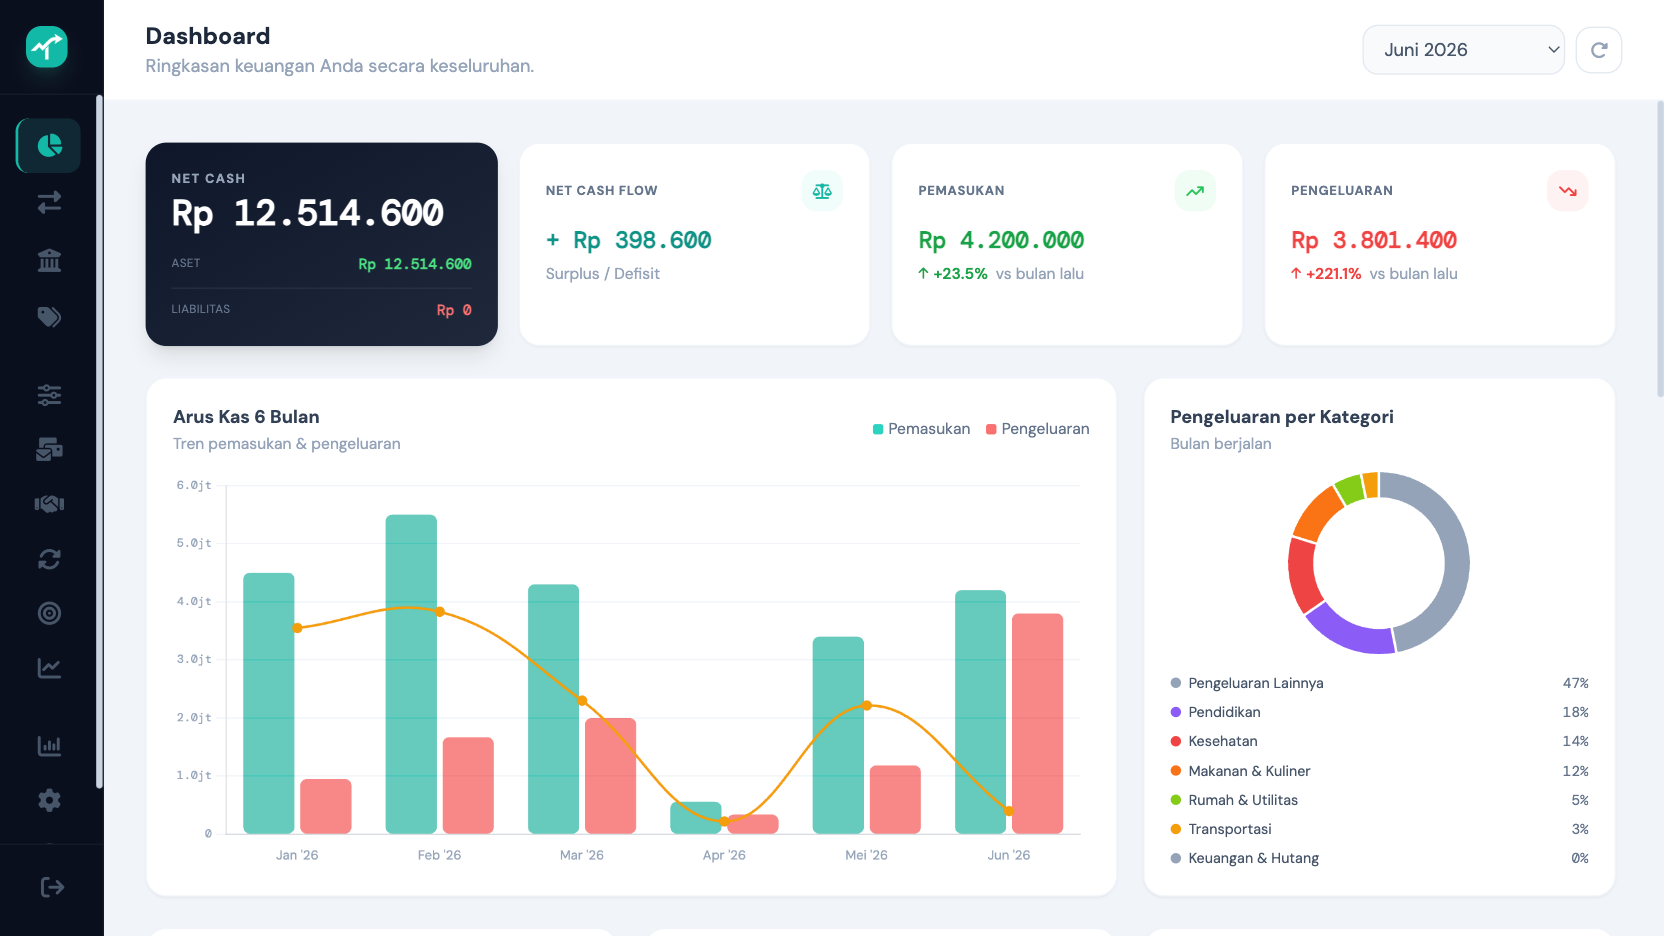Click the Mar '26 orange line point
The width and height of the screenshot is (1664, 936).
[582, 701]
